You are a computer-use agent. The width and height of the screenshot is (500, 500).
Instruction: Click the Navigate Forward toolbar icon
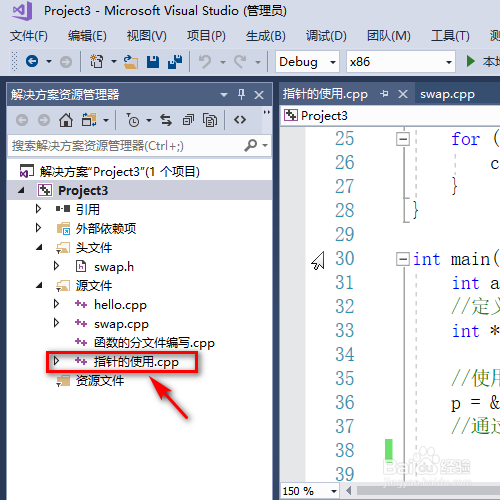click(66, 62)
